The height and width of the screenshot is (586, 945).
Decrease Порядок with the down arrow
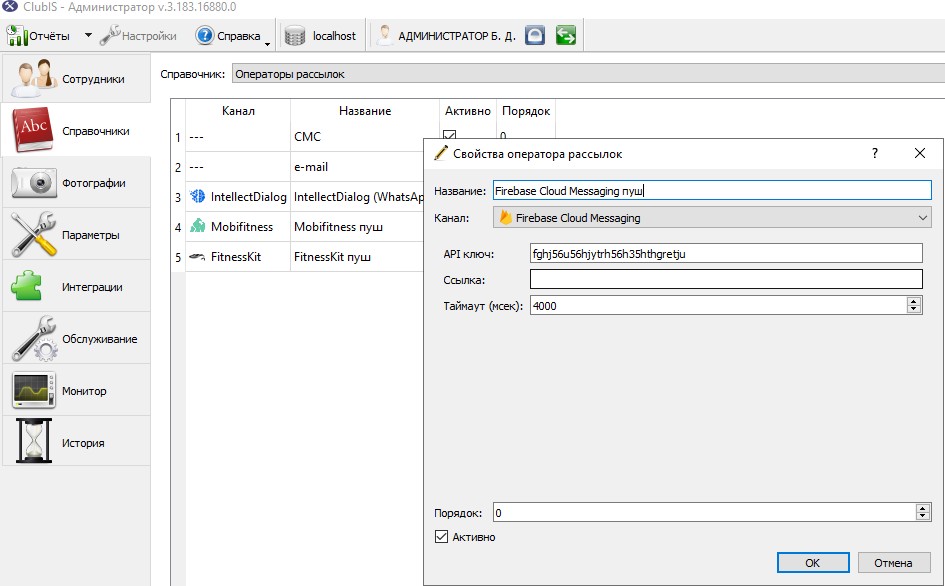[923, 517]
